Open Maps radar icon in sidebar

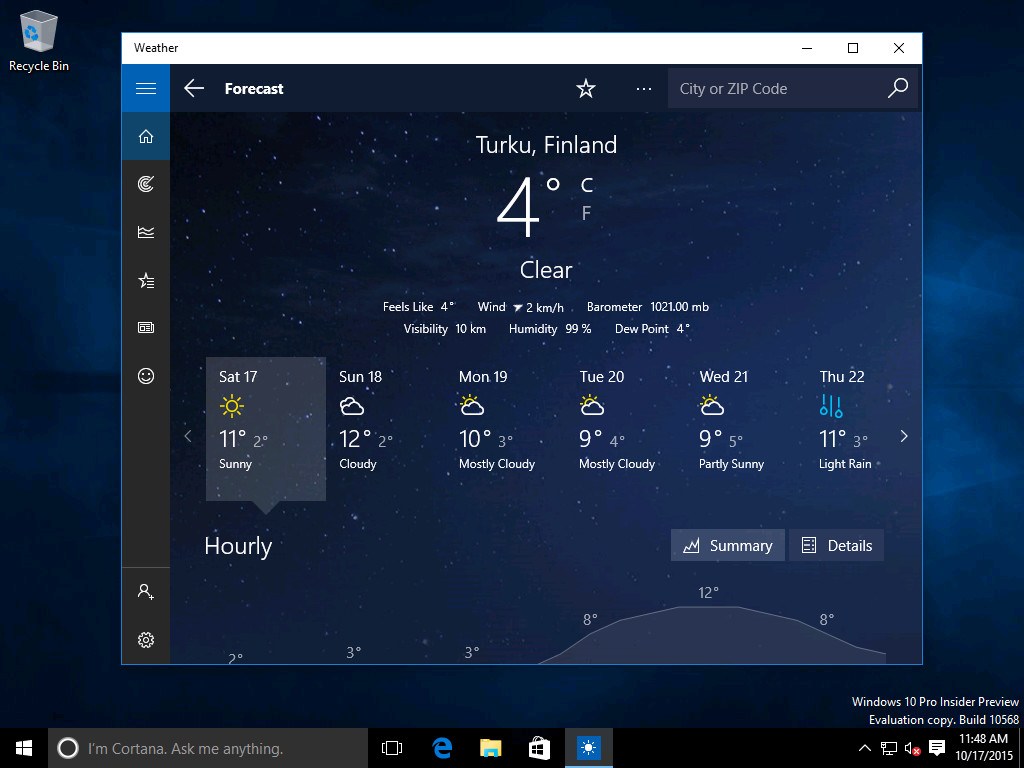tap(146, 184)
